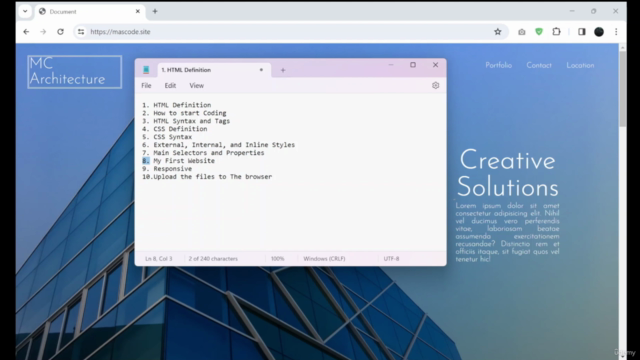This screenshot has height=360, width=640.
Task: Click the MC Architecture logo
Action: pyautogui.click(x=75, y=72)
